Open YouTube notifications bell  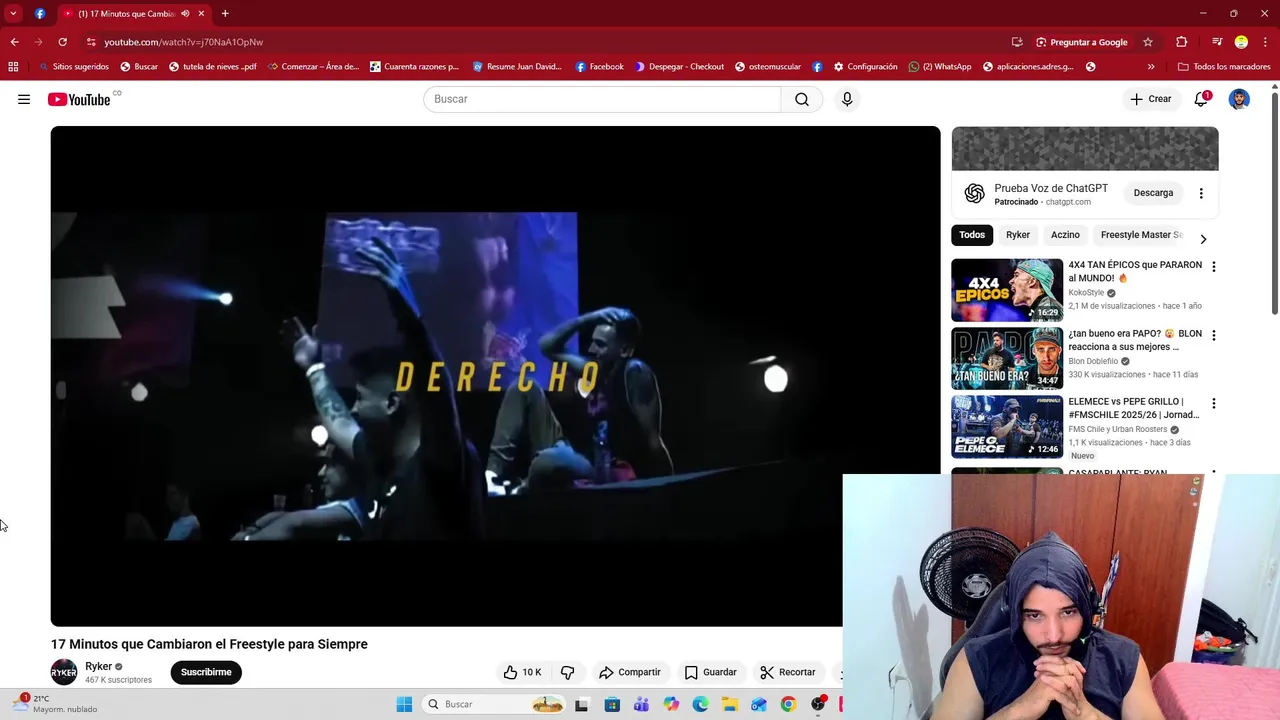click(x=1201, y=99)
